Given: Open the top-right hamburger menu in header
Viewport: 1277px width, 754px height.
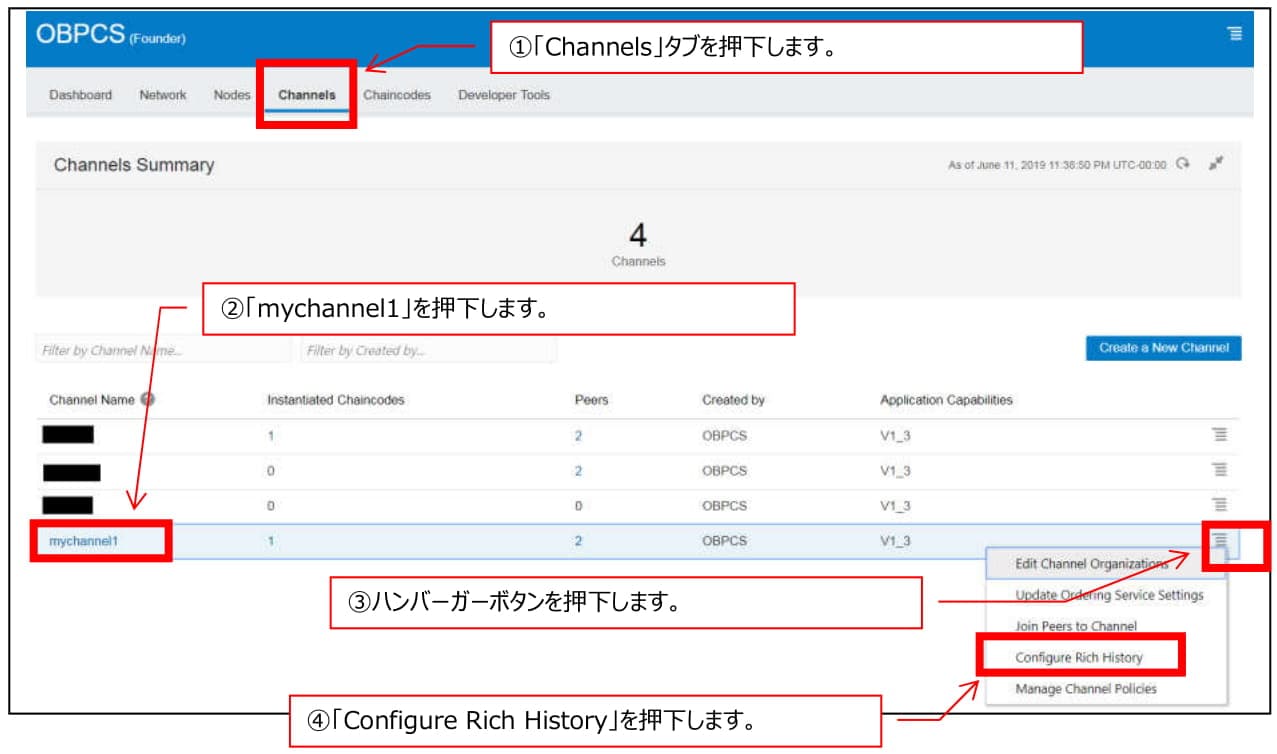Looking at the screenshot, I should tap(1235, 33).
